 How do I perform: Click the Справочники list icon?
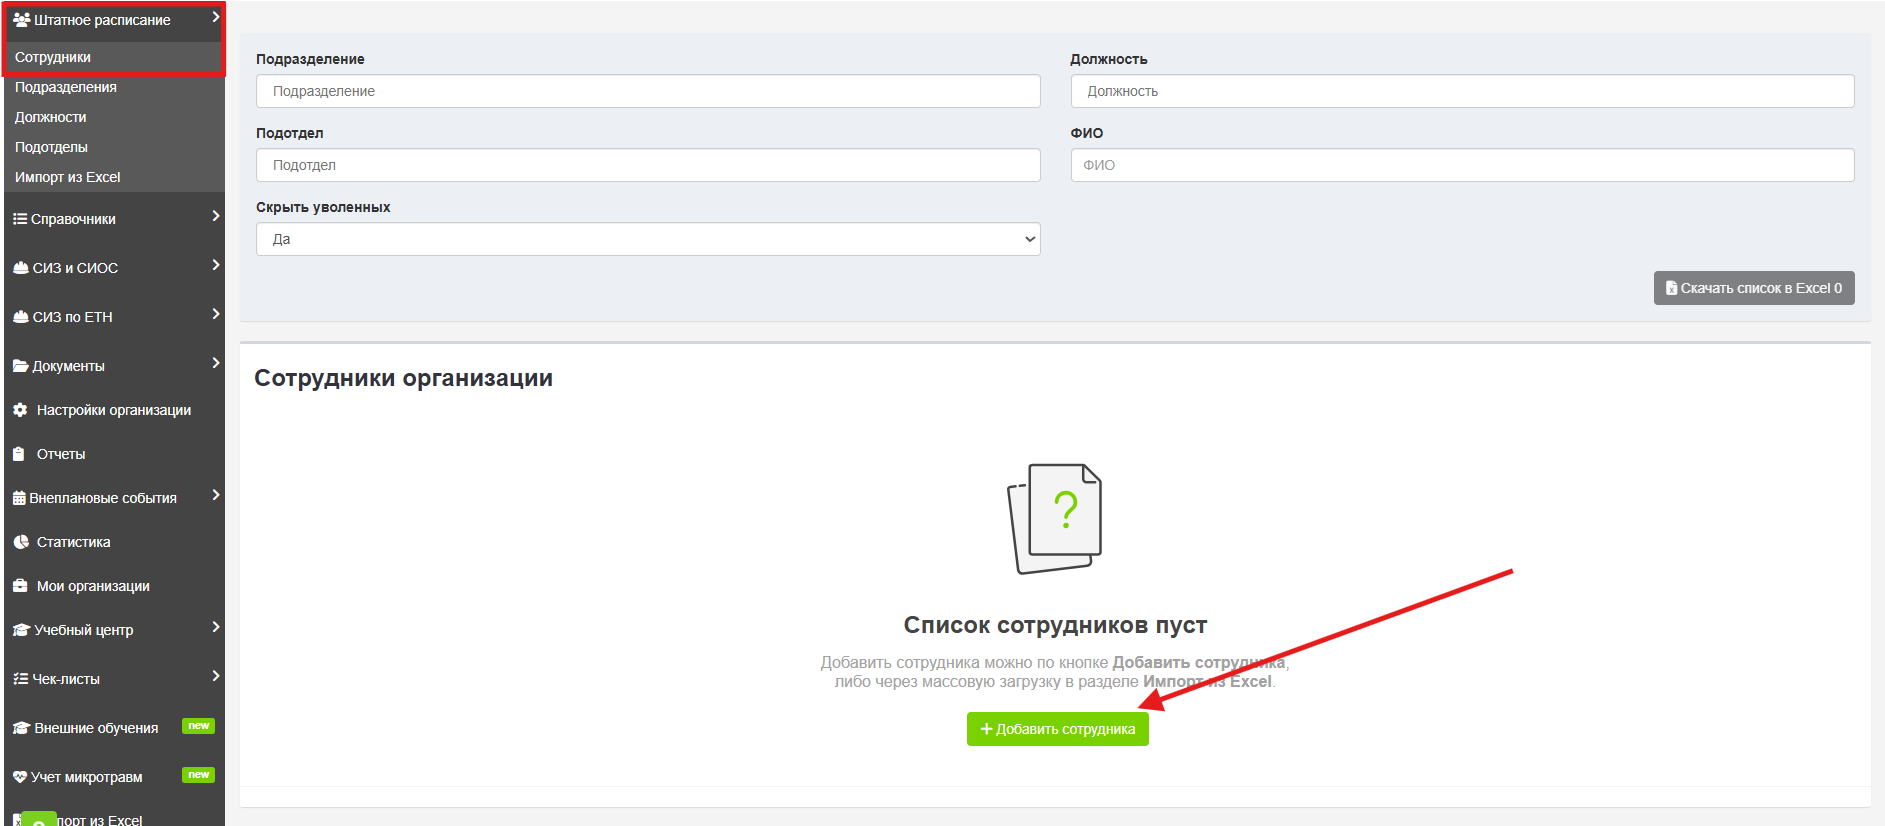[20, 219]
